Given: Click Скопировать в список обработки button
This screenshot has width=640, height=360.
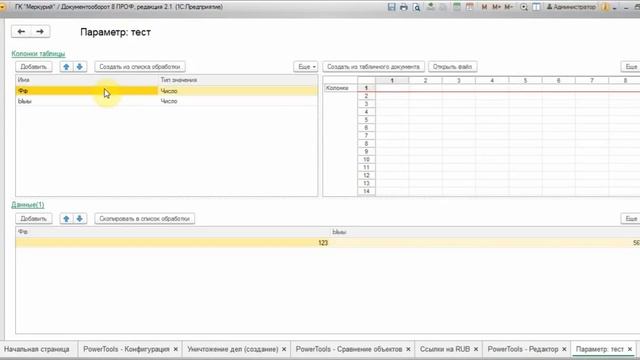Looking at the screenshot, I should pyautogui.click(x=144, y=218).
